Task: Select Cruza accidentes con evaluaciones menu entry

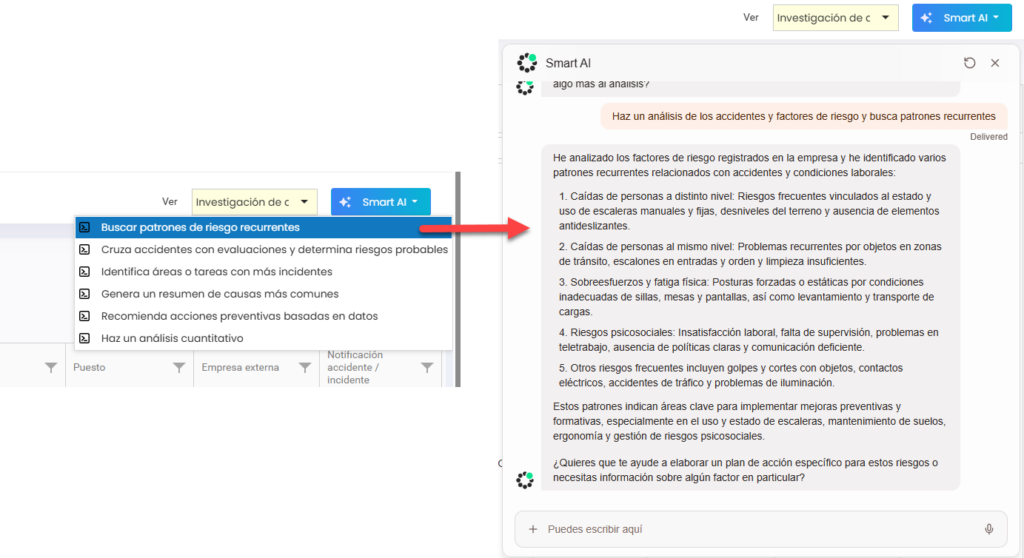Action: (x=263, y=250)
